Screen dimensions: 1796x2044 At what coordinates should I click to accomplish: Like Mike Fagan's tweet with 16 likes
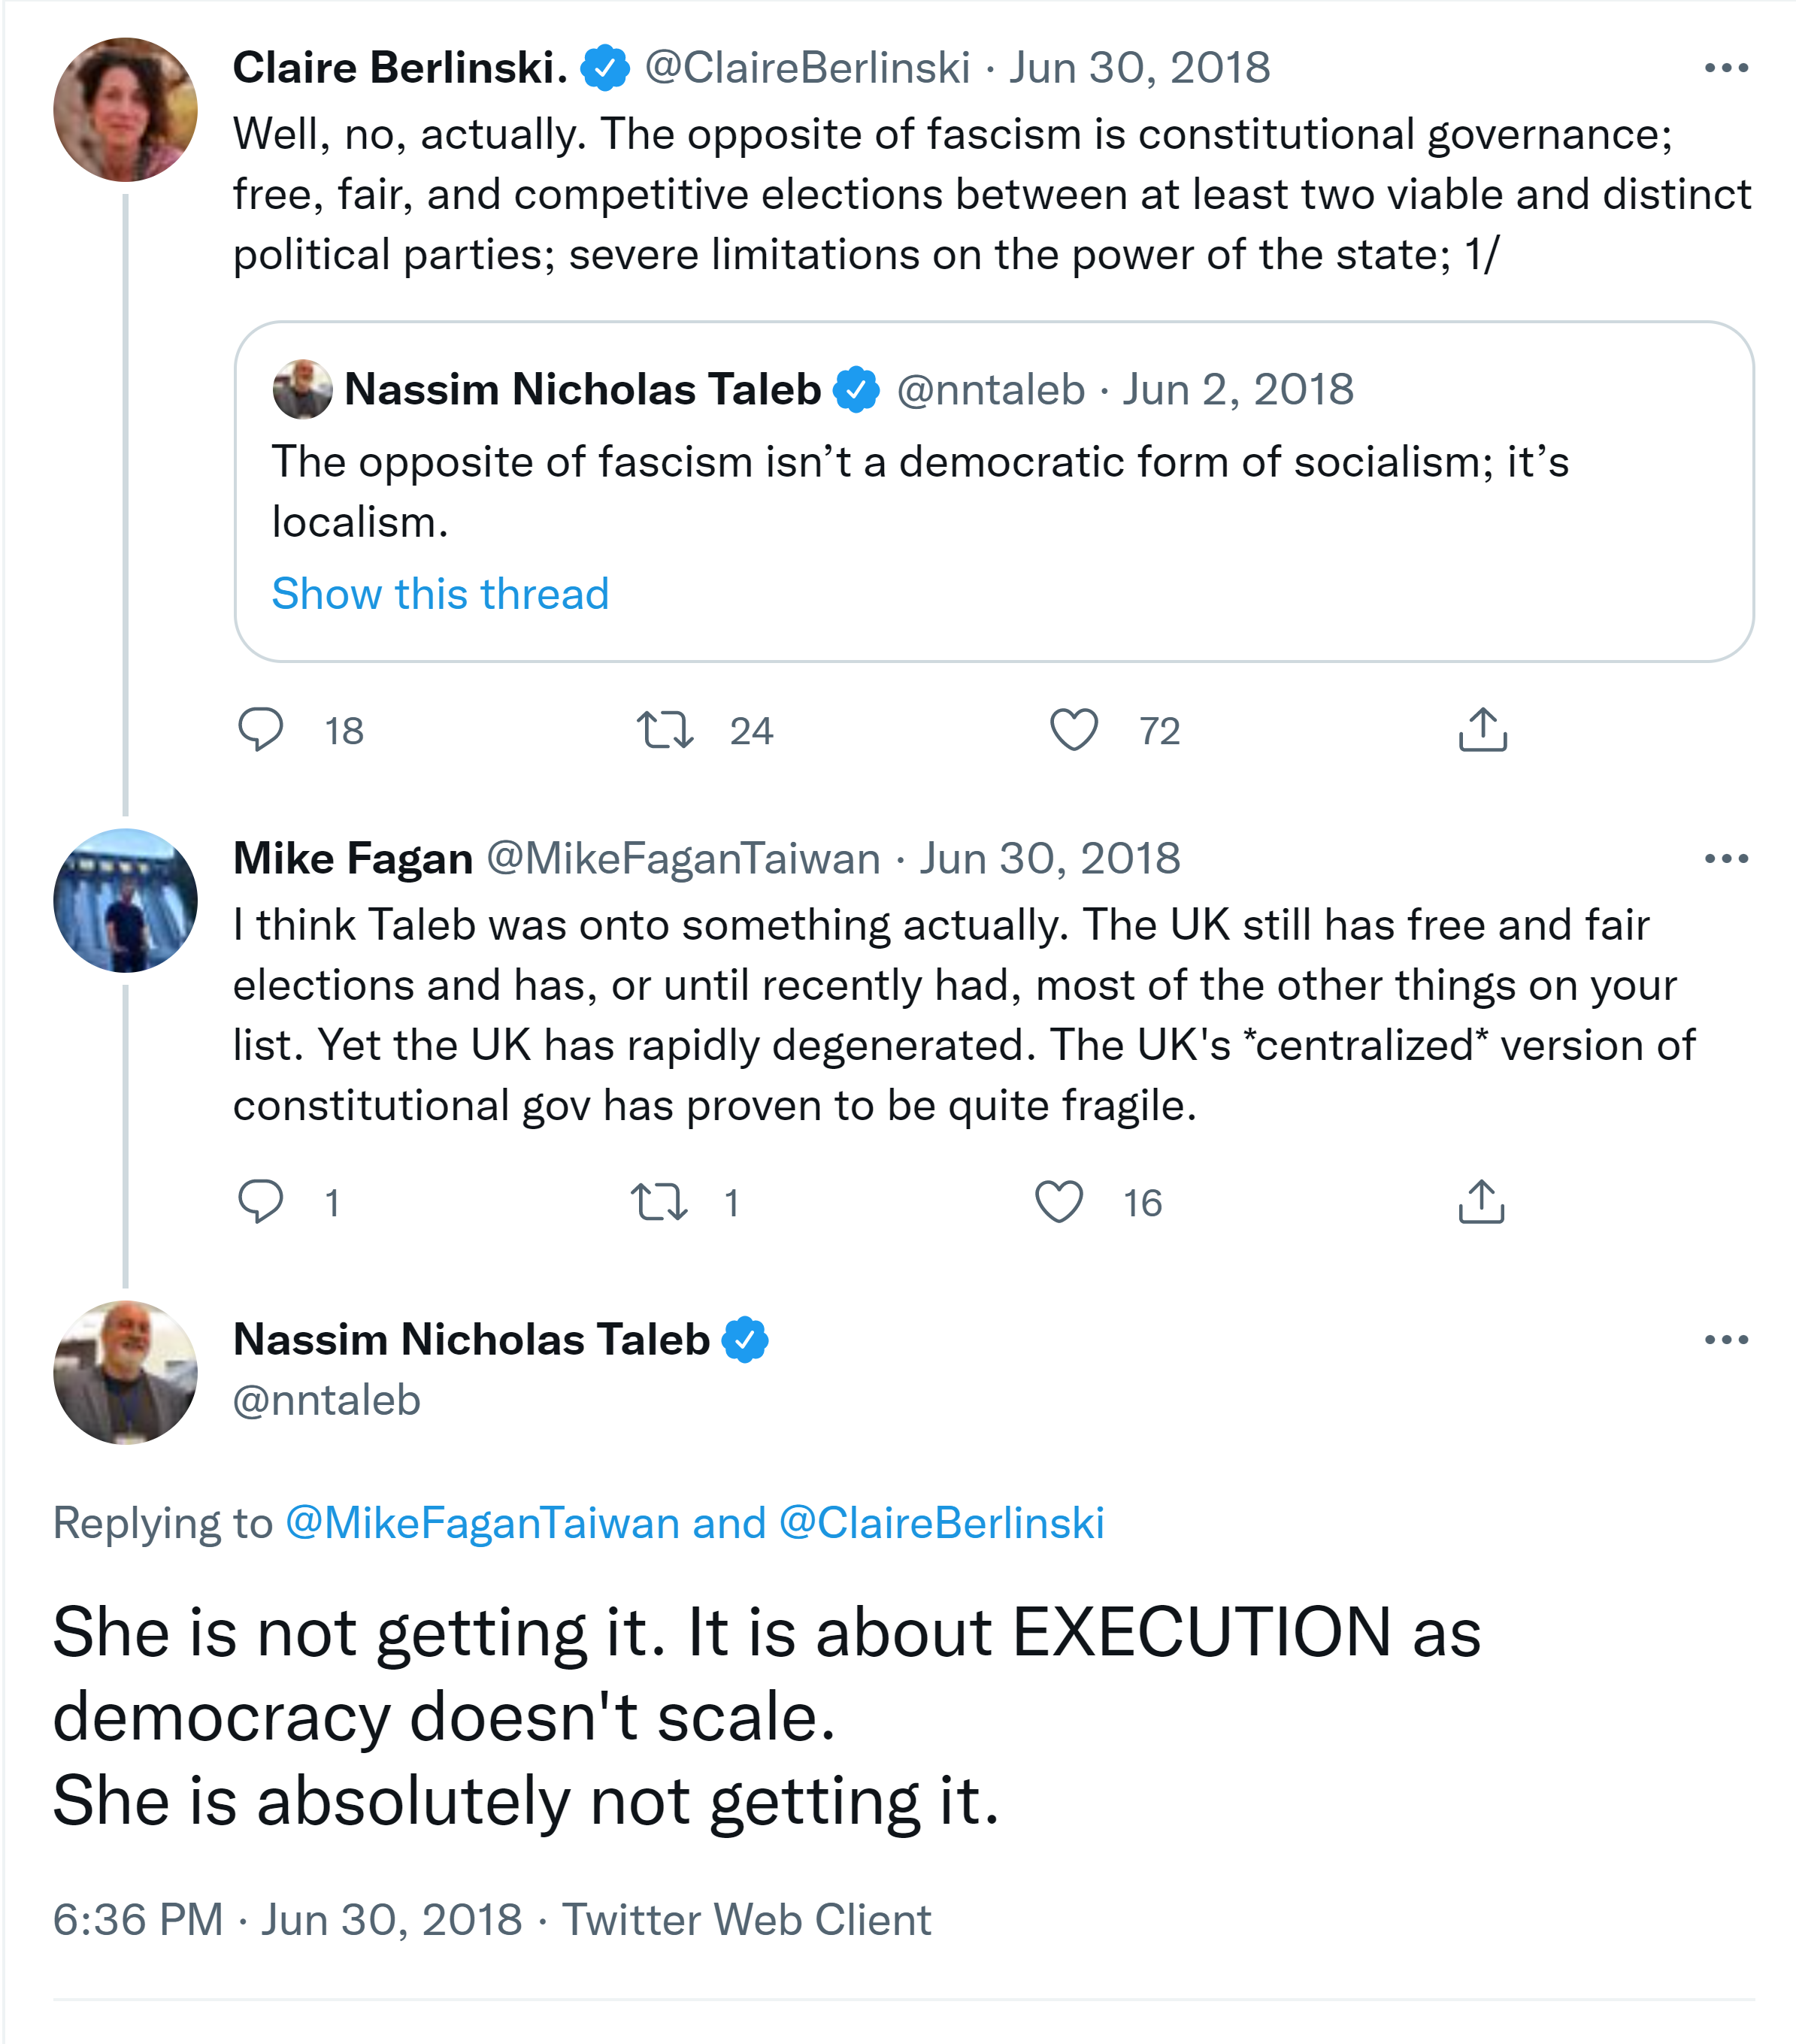[1059, 1201]
